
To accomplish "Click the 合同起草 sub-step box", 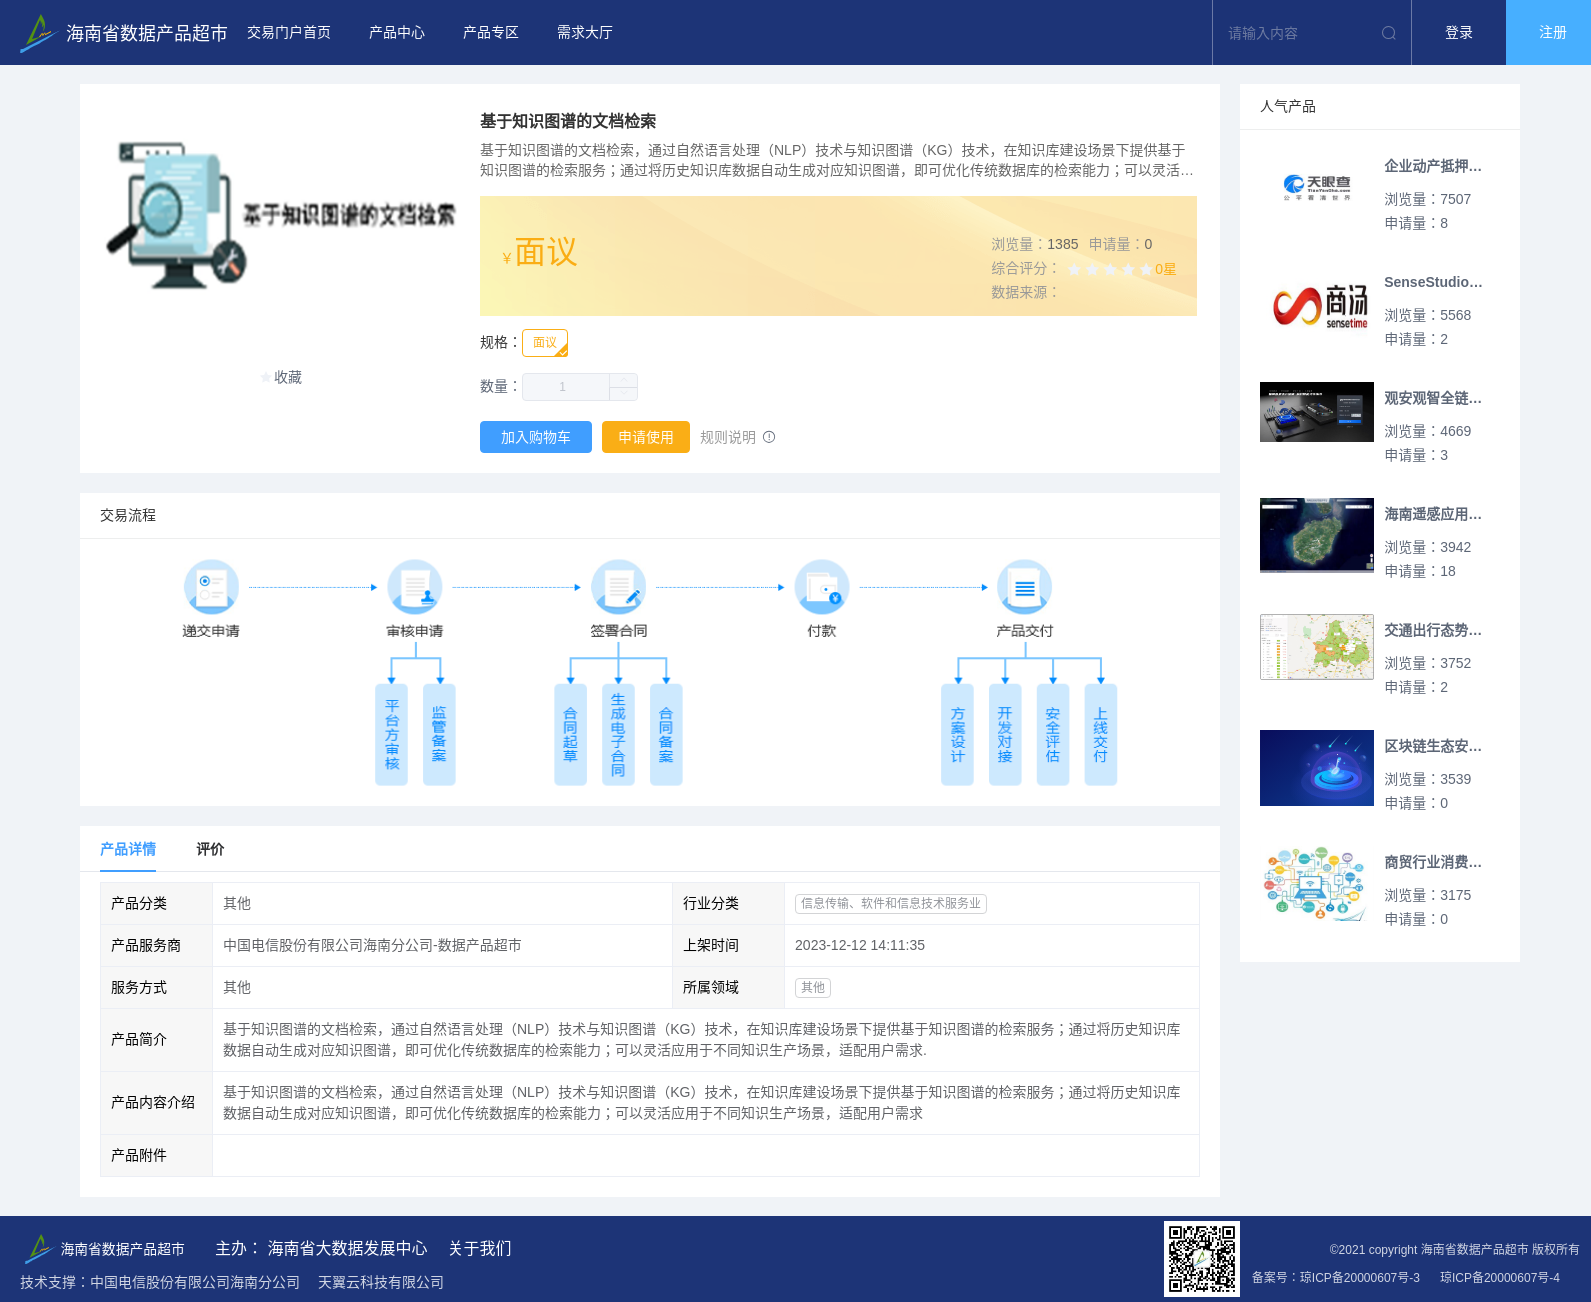I will pyautogui.click(x=570, y=735).
